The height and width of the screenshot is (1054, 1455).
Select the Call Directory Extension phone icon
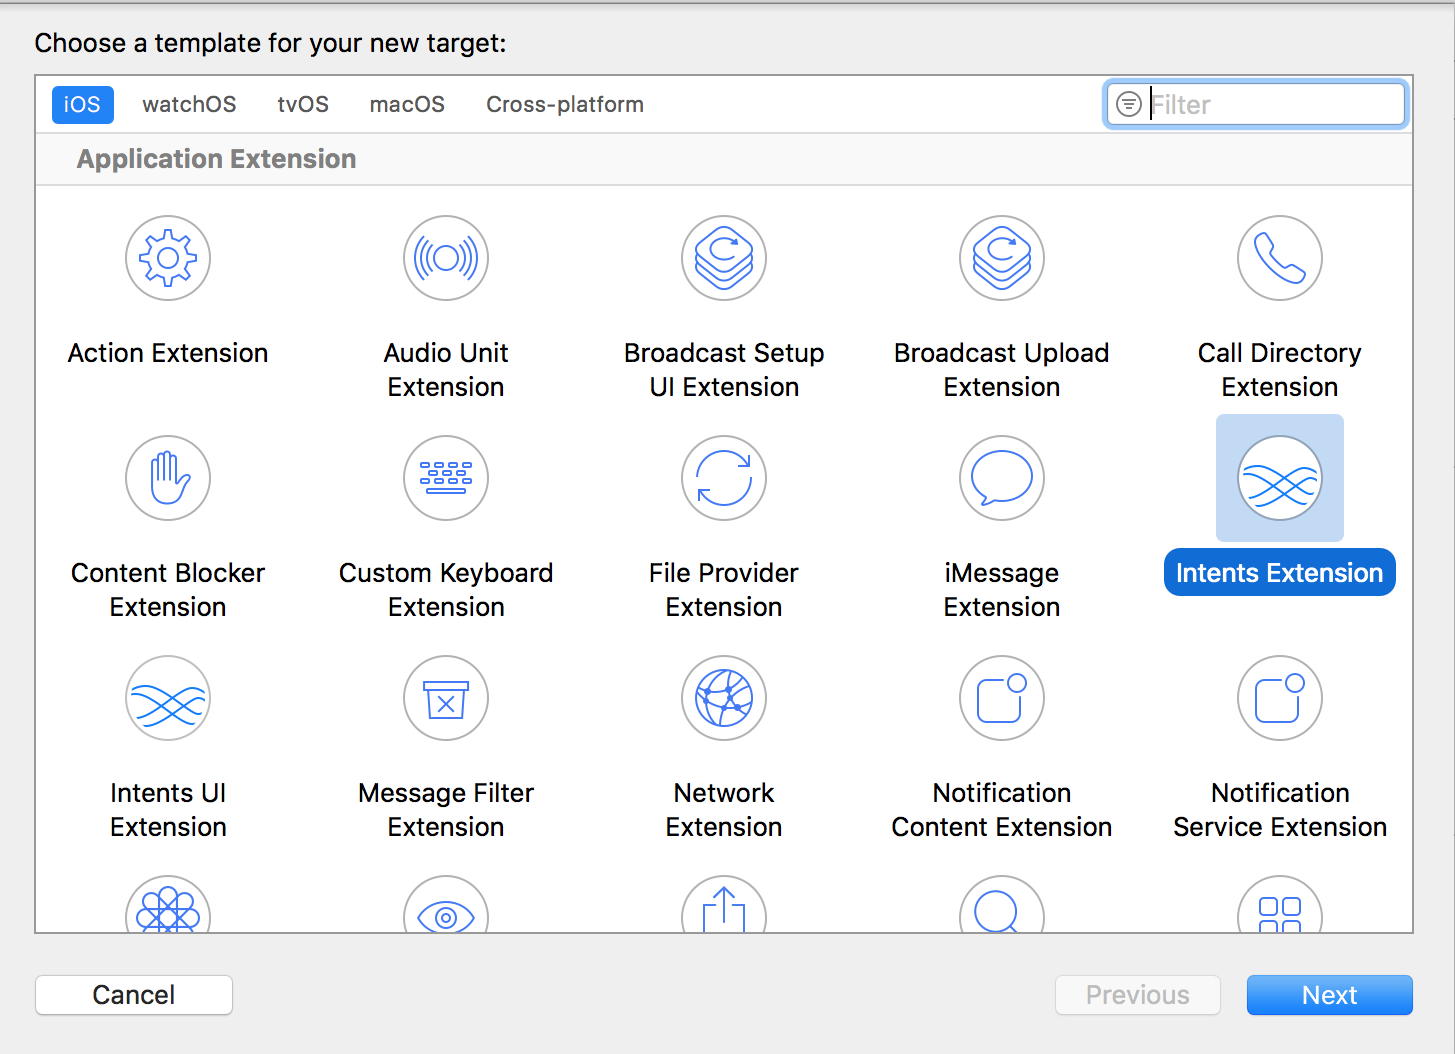point(1280,258)
